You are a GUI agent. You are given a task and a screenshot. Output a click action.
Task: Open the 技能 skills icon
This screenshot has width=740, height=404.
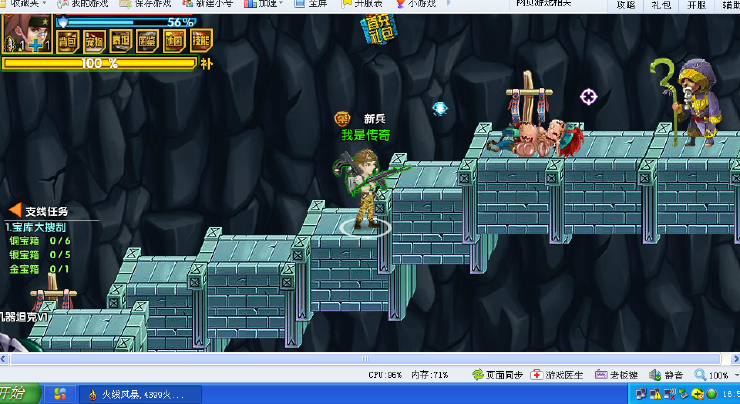click(x=201, y=41)
